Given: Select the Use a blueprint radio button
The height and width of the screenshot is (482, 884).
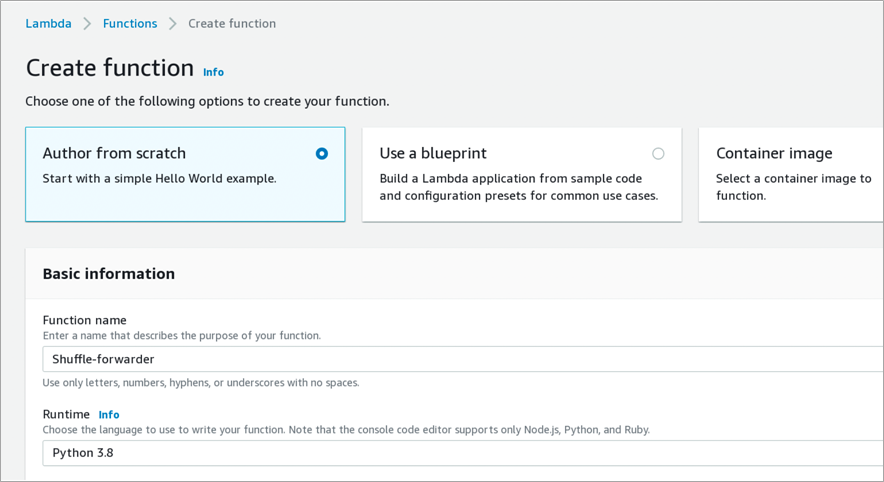Looking at the screenshot, I should pyautogui.click(x=658, y=153).
